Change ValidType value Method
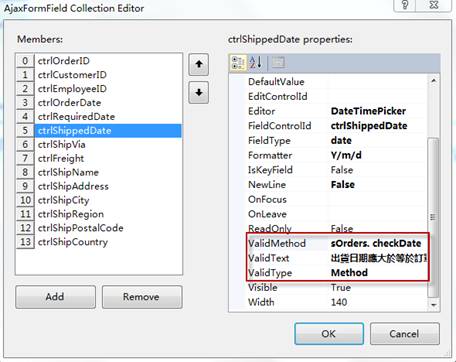The height and width of the screenshot is (362, 456). click(x=349, y=273)
